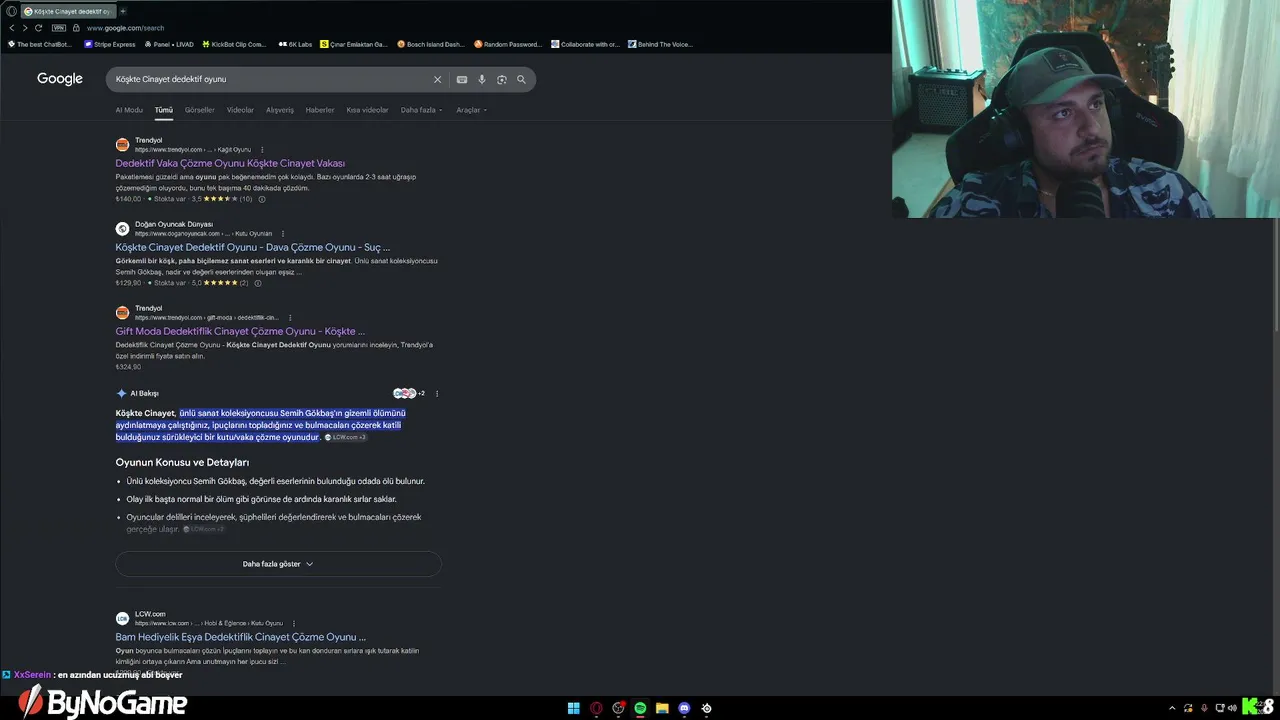View the AI overview source icons (+2)
Screen dimensions: 1280x720
pyautogui.click(x=409, y=393)
